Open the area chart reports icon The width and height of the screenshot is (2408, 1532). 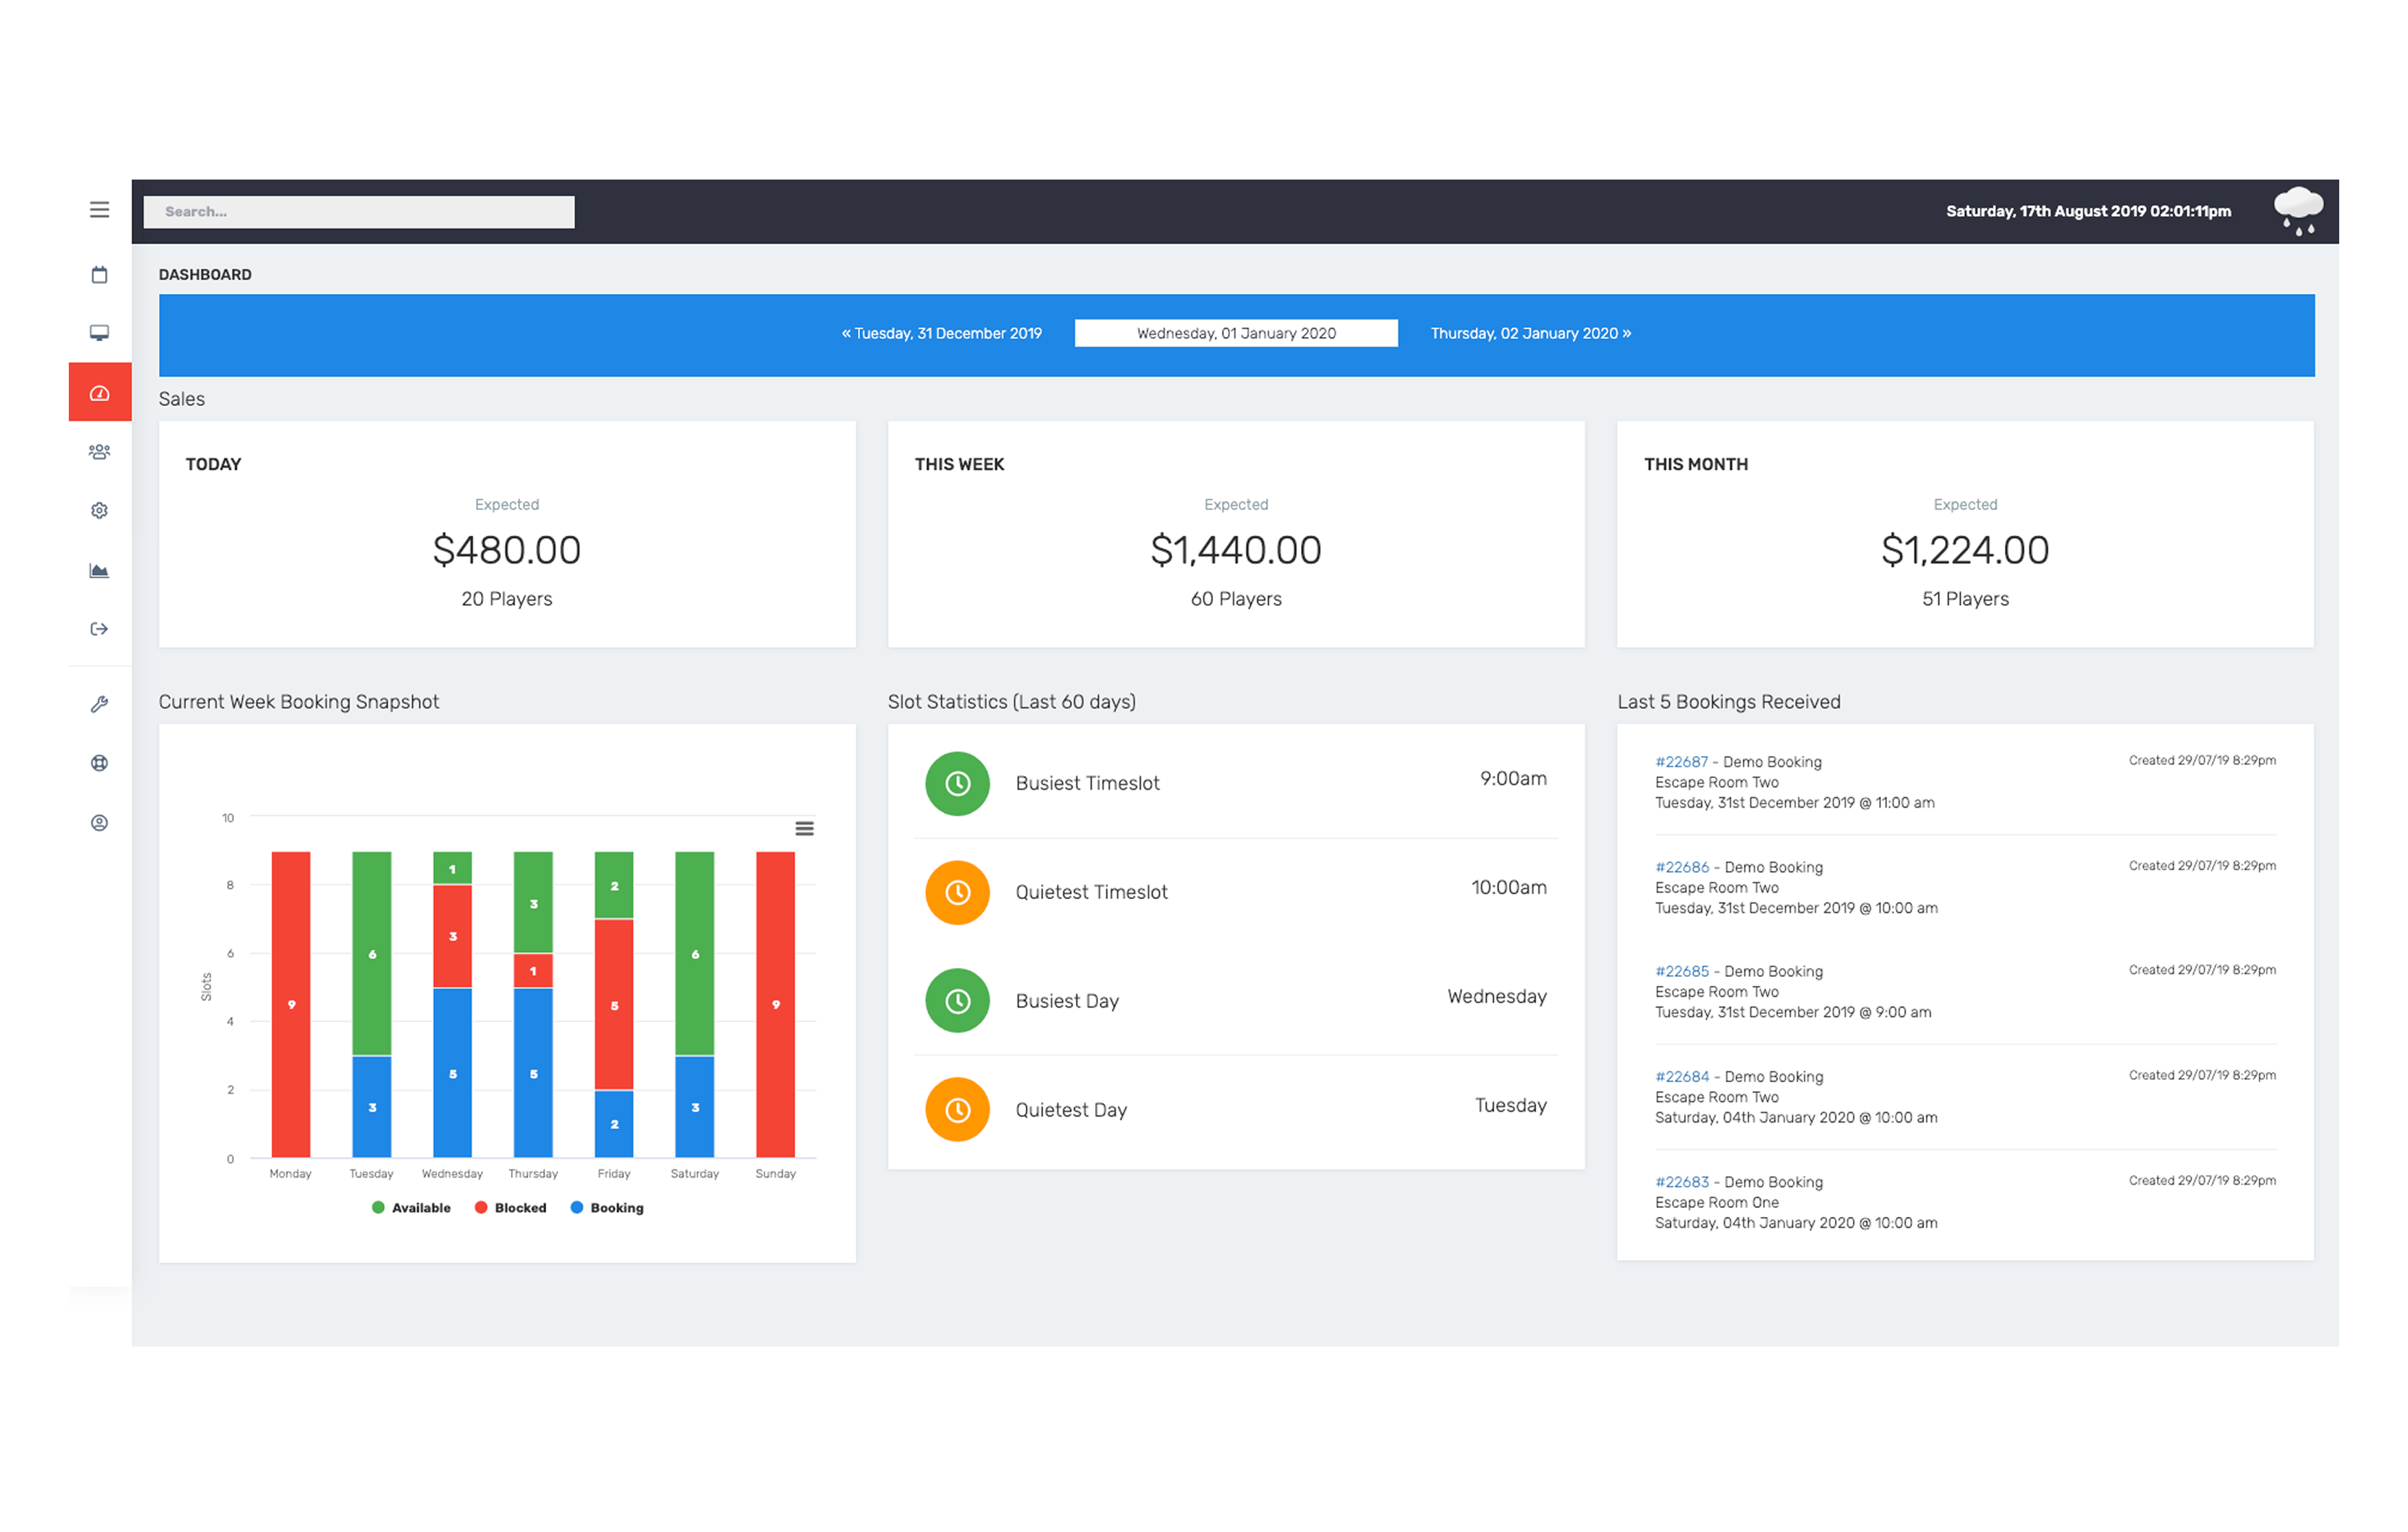coord(99,571)
